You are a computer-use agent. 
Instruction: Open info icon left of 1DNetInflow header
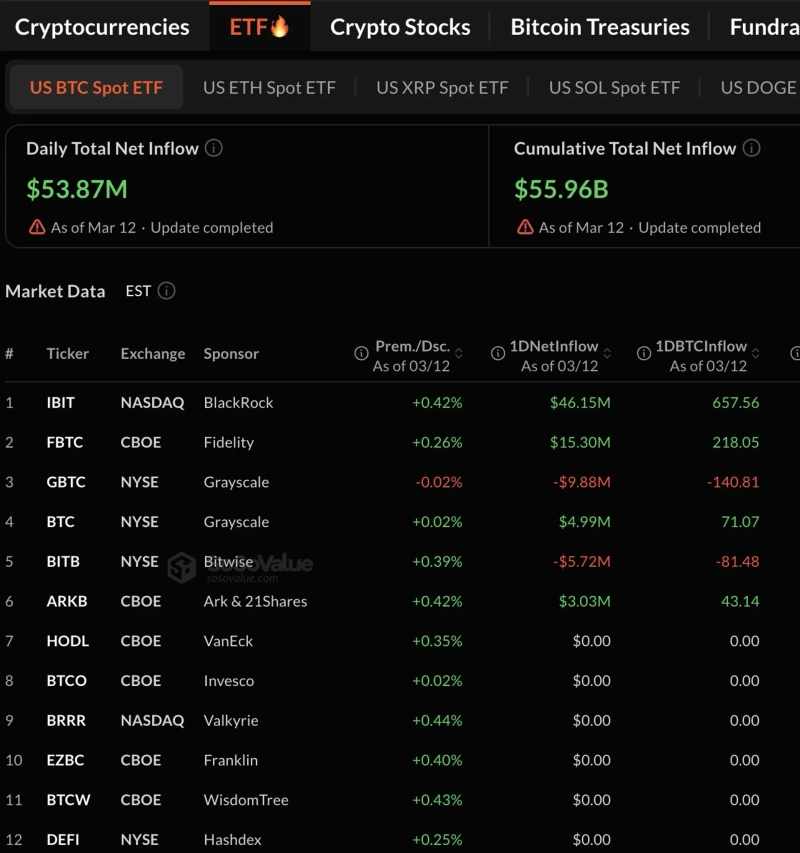coord(498,353)
